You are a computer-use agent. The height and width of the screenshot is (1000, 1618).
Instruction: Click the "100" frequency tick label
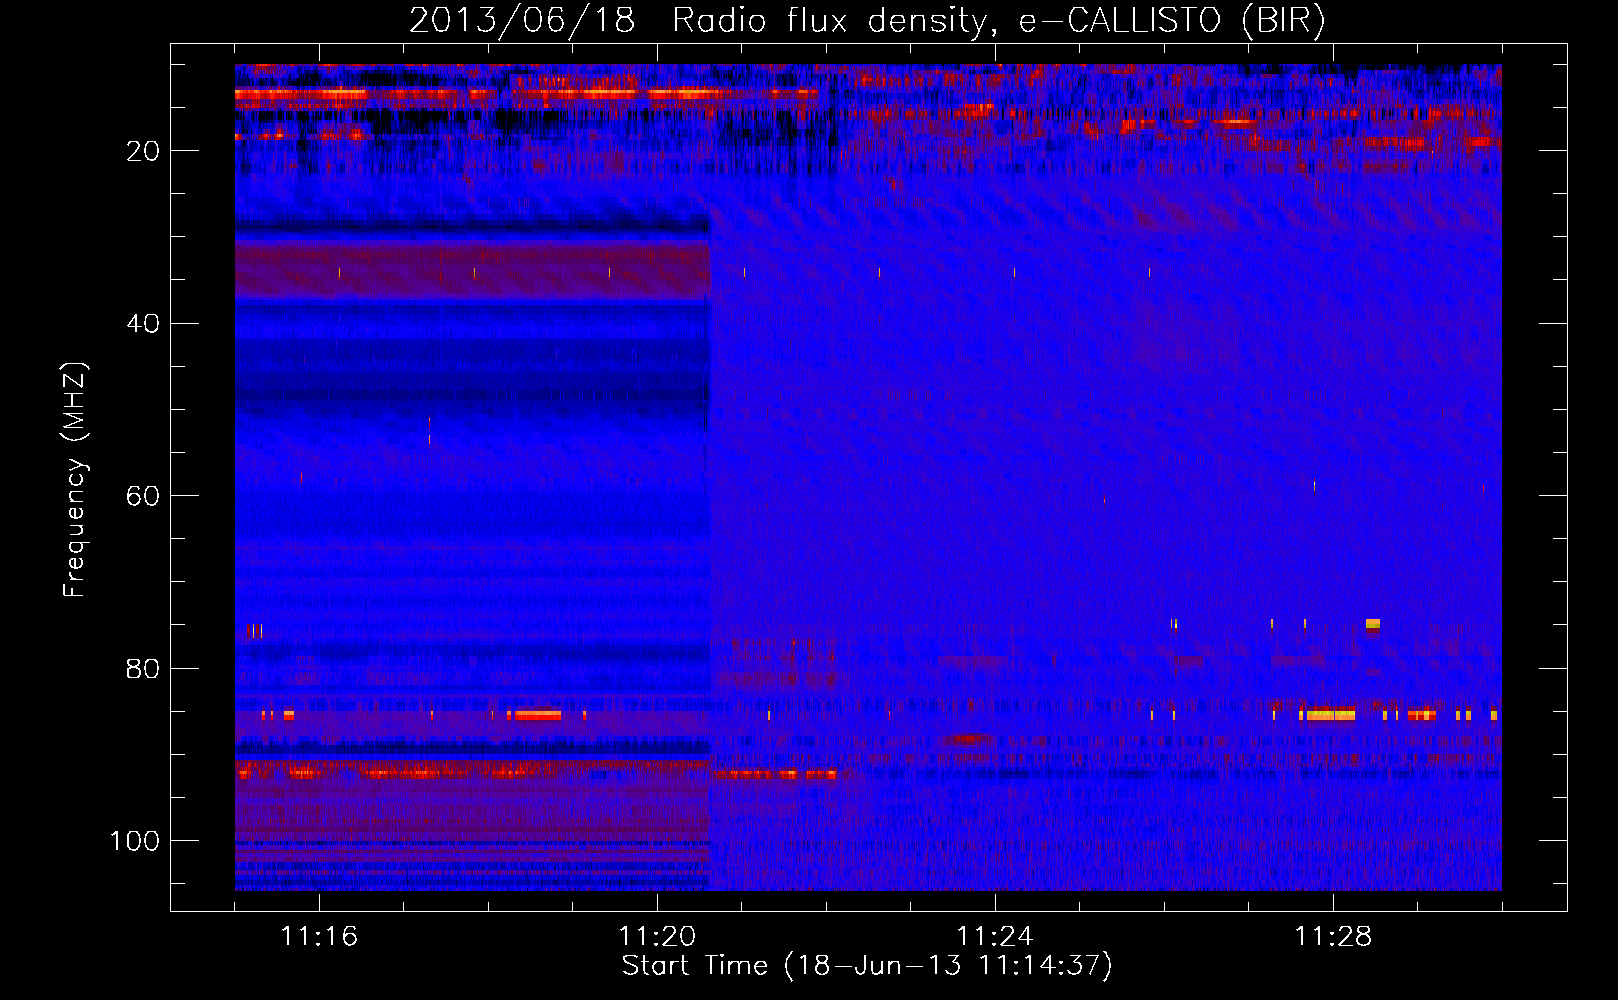135,841
